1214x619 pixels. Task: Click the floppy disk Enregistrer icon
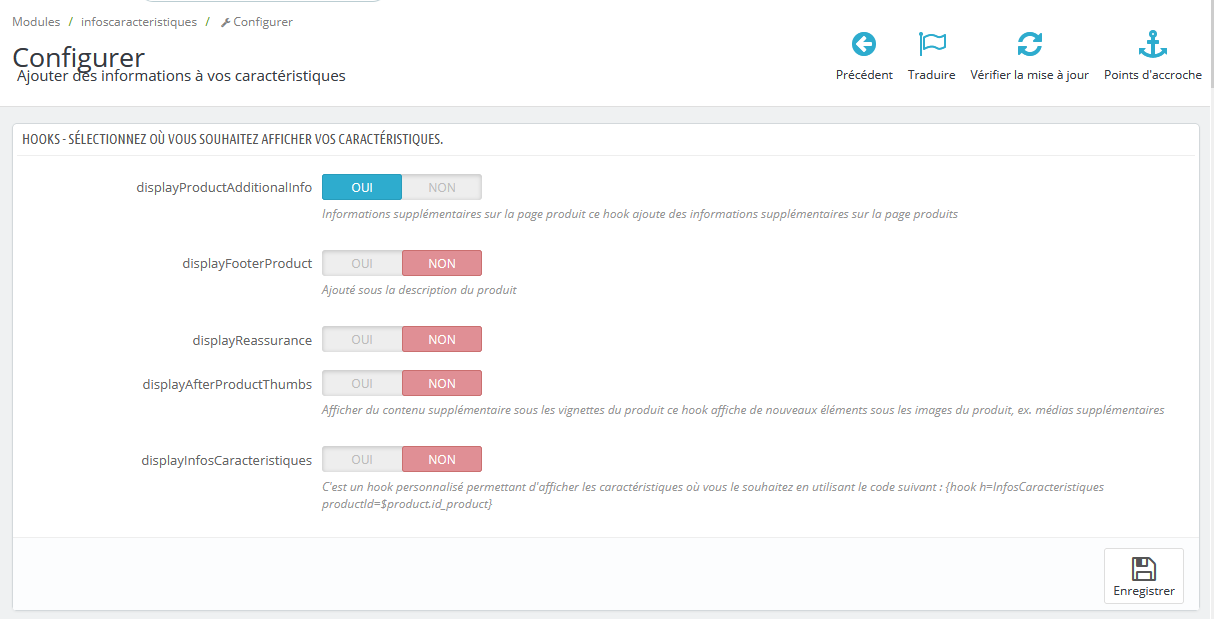coord(1144,569)
